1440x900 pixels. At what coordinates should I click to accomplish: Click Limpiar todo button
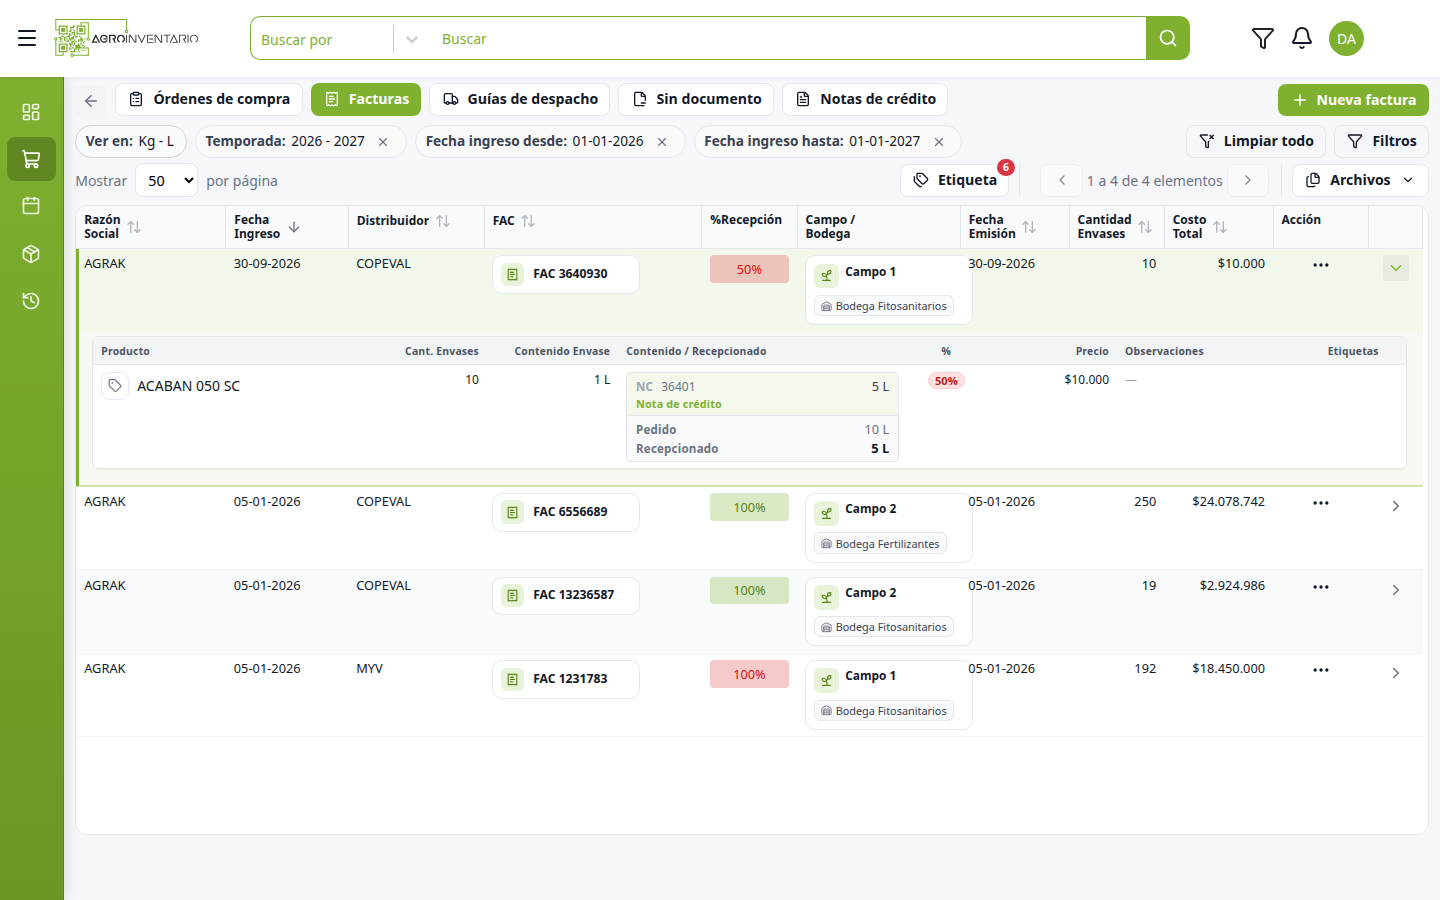tap(1256, 141)
